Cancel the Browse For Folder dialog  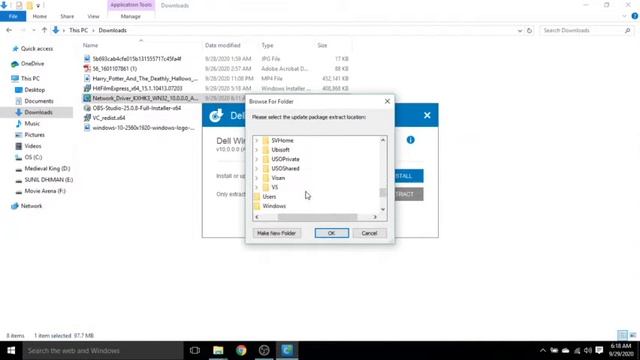click(369, 233)
